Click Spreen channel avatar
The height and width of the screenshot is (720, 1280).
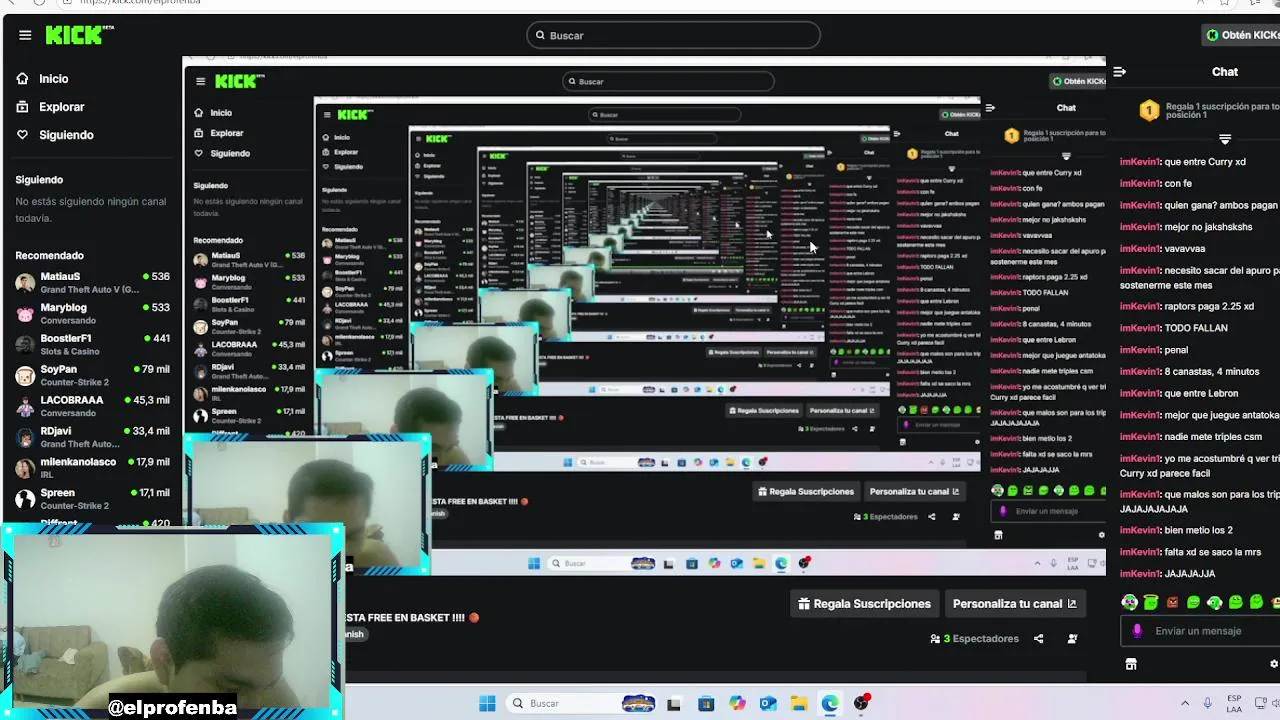pos(25,499)
